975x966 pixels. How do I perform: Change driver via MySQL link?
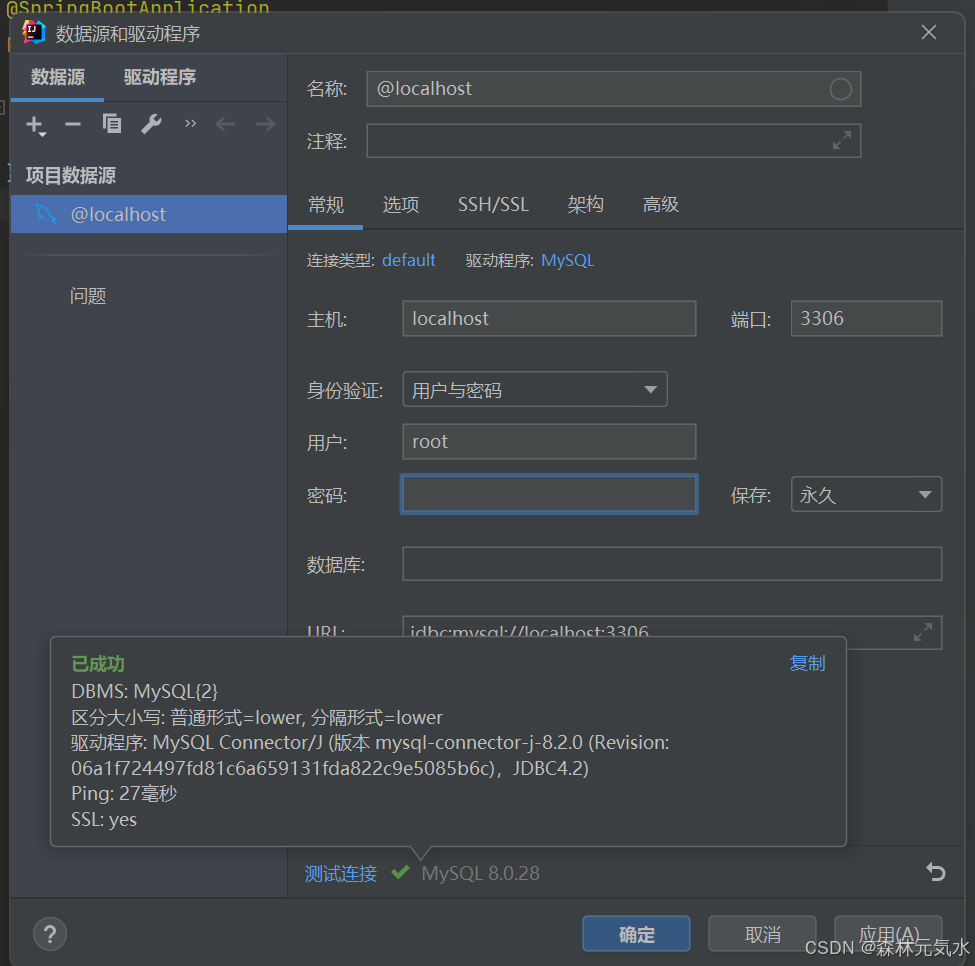(567, 260)
